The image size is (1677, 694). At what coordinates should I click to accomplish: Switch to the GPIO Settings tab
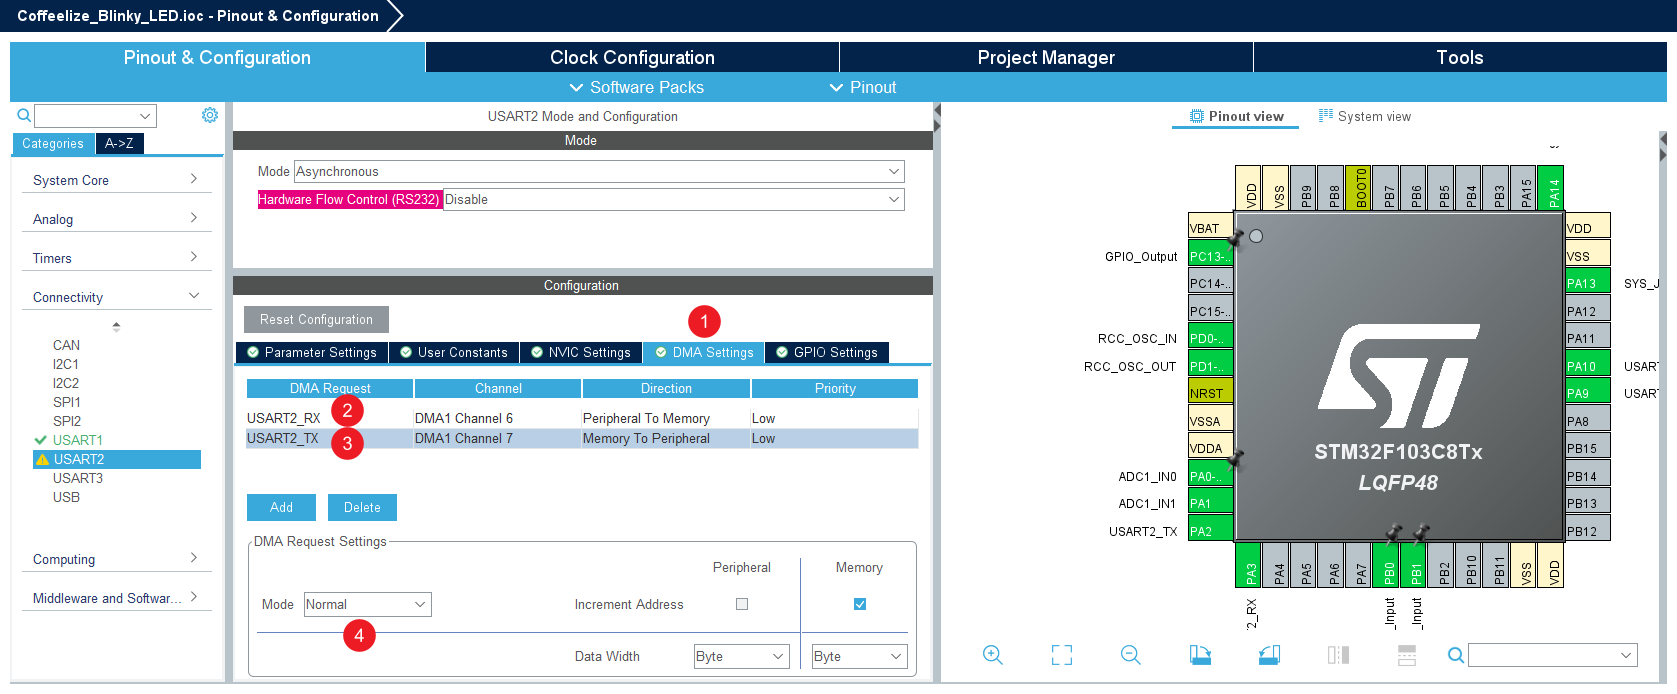point(827,352)
